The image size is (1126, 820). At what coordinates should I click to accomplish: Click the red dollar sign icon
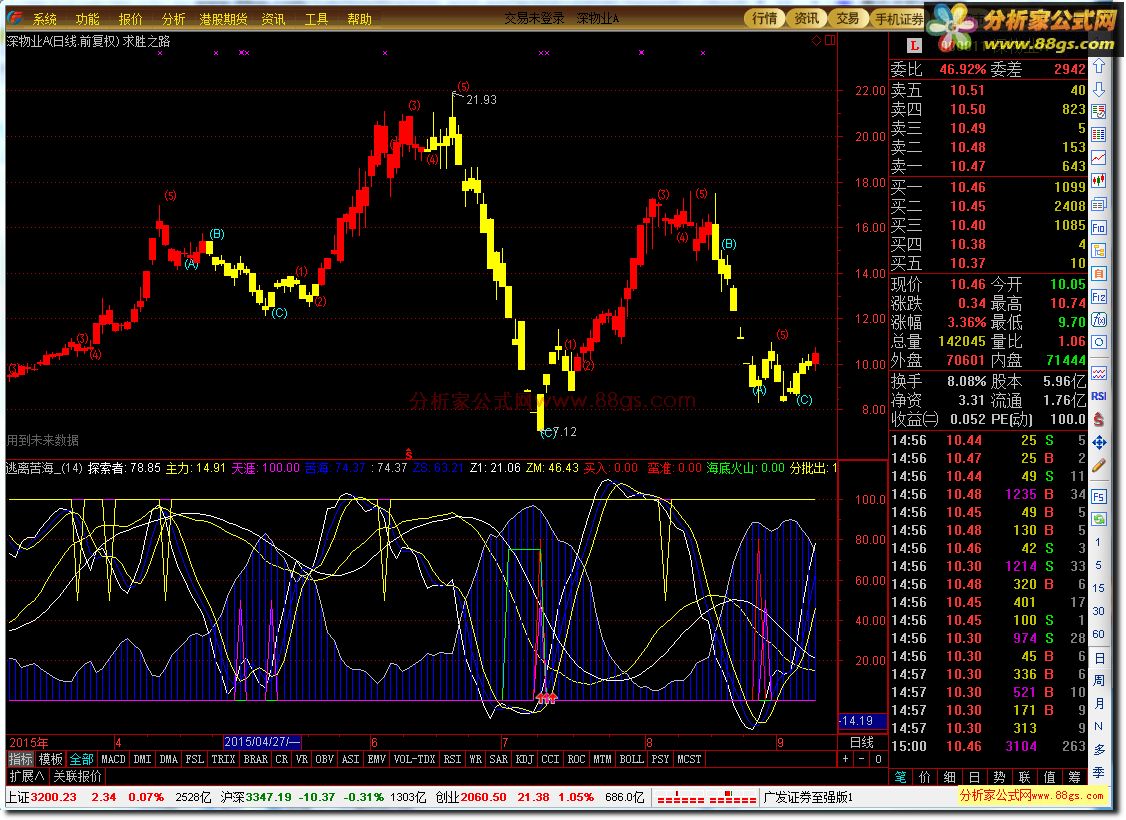pyautogui.click(x=1099, y=419)
